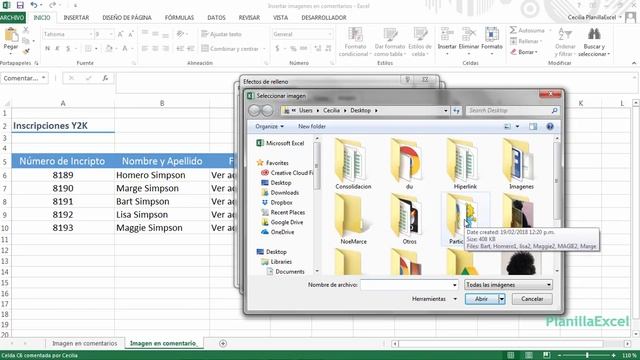Open the Hiperlink folder
Screen dimensions: 640x360
[465, 164]
